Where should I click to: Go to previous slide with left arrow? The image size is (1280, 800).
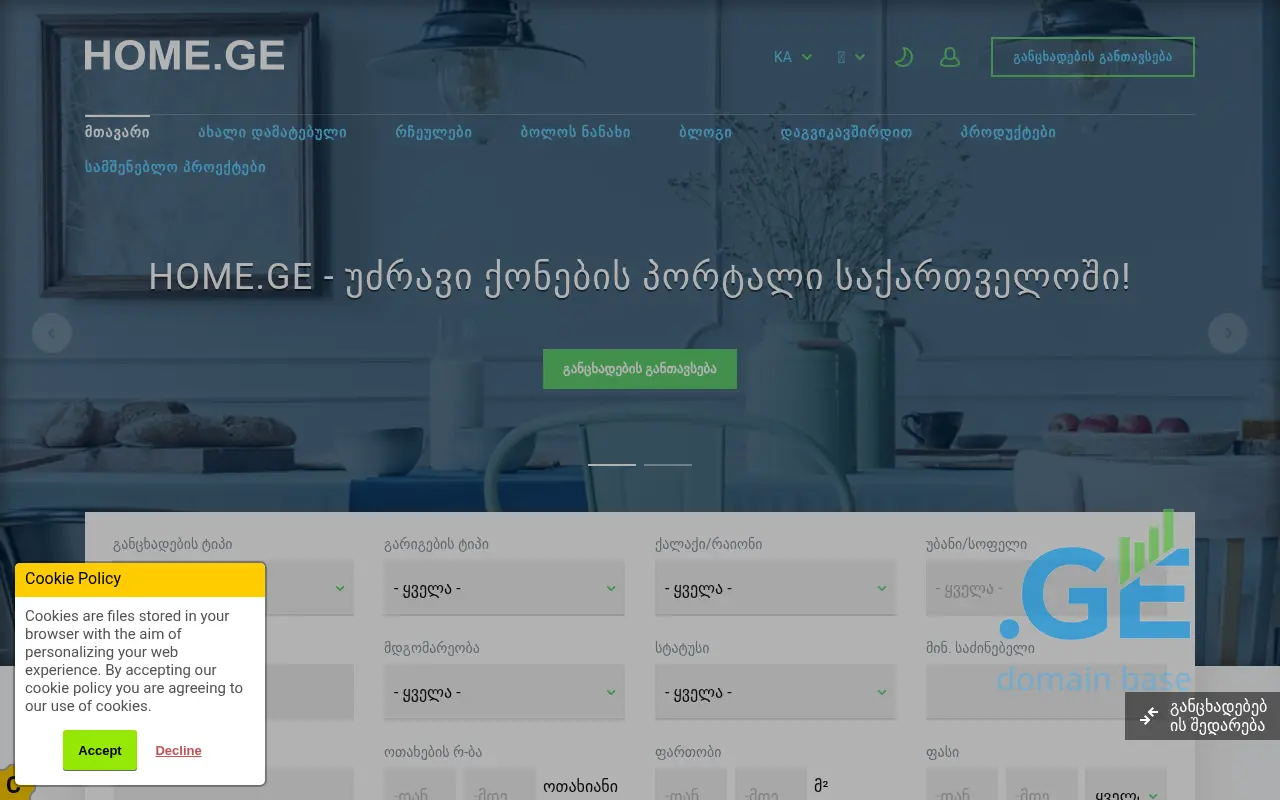pos(52,333)
